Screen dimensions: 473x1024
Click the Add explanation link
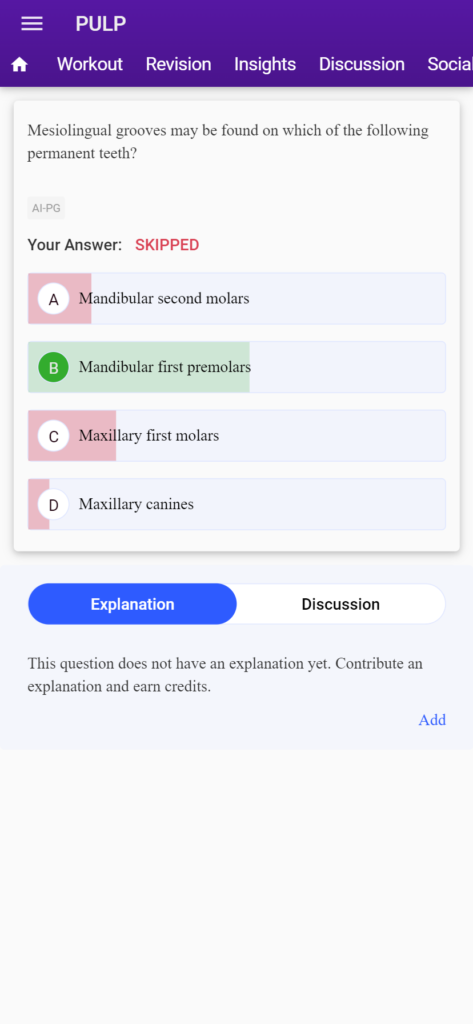pos(432,720)
